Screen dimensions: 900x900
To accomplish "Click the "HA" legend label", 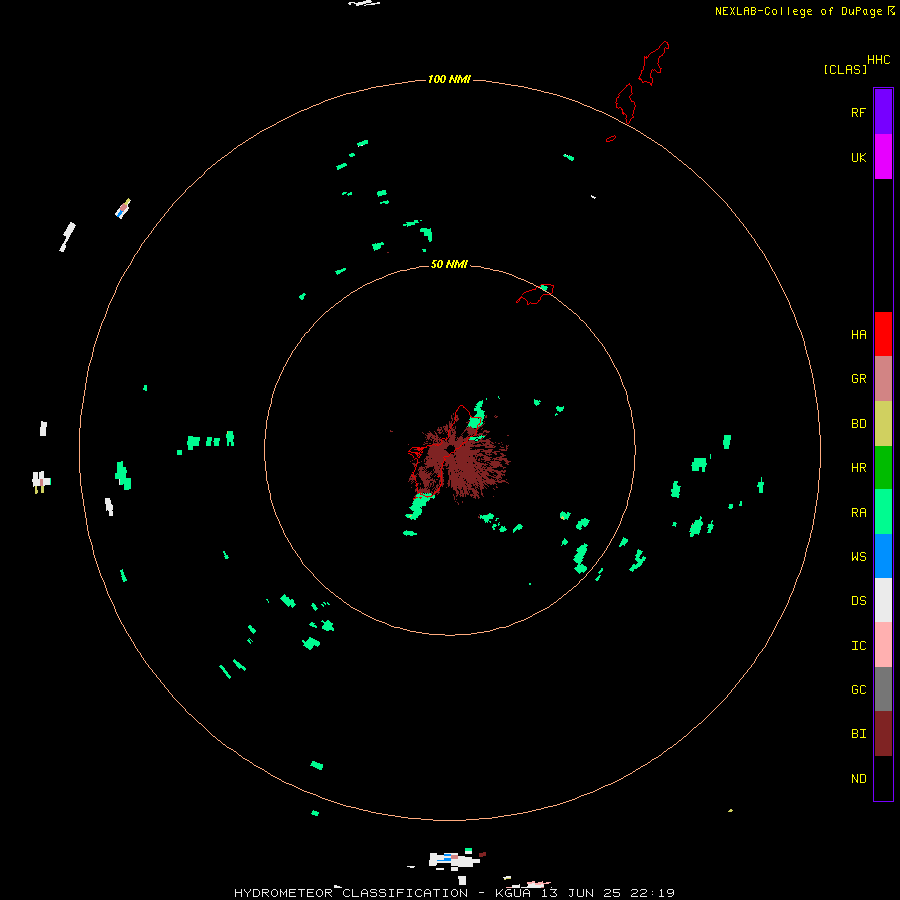I will 858,334.
